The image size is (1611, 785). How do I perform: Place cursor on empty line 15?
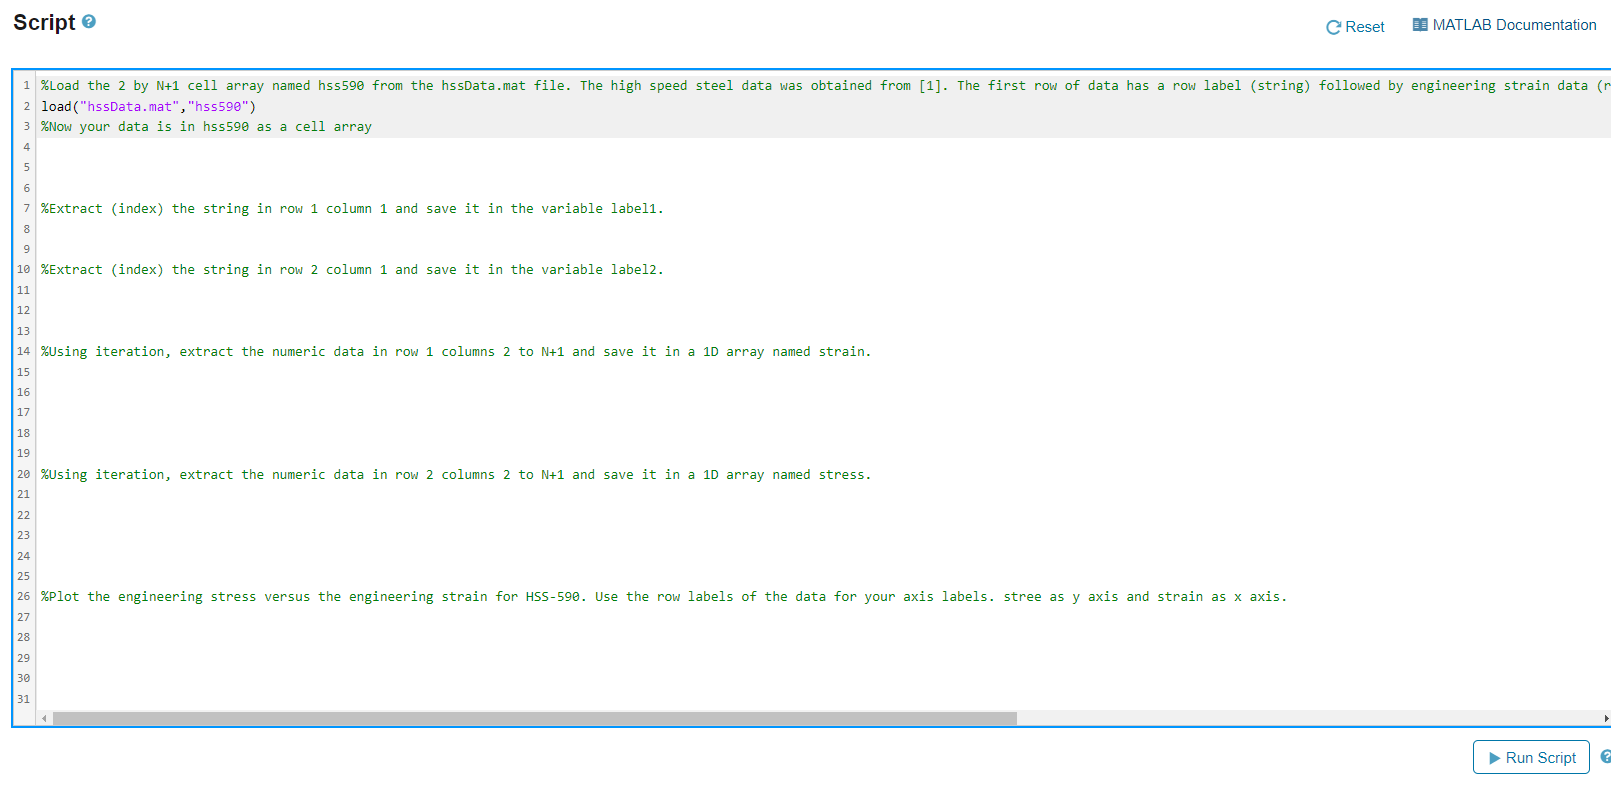[x=823, y=372]
